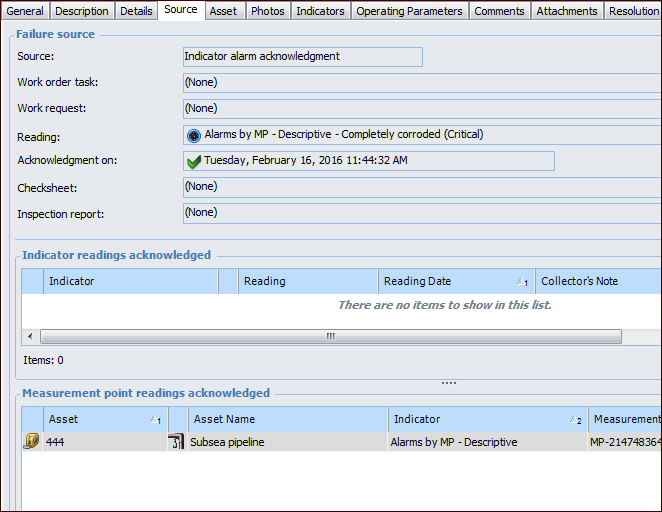This screenshot has height=512, width=662.
Task: Click the green acknowledgment checkmark icon
Action: pyautogui.click(x=194, y=162)
